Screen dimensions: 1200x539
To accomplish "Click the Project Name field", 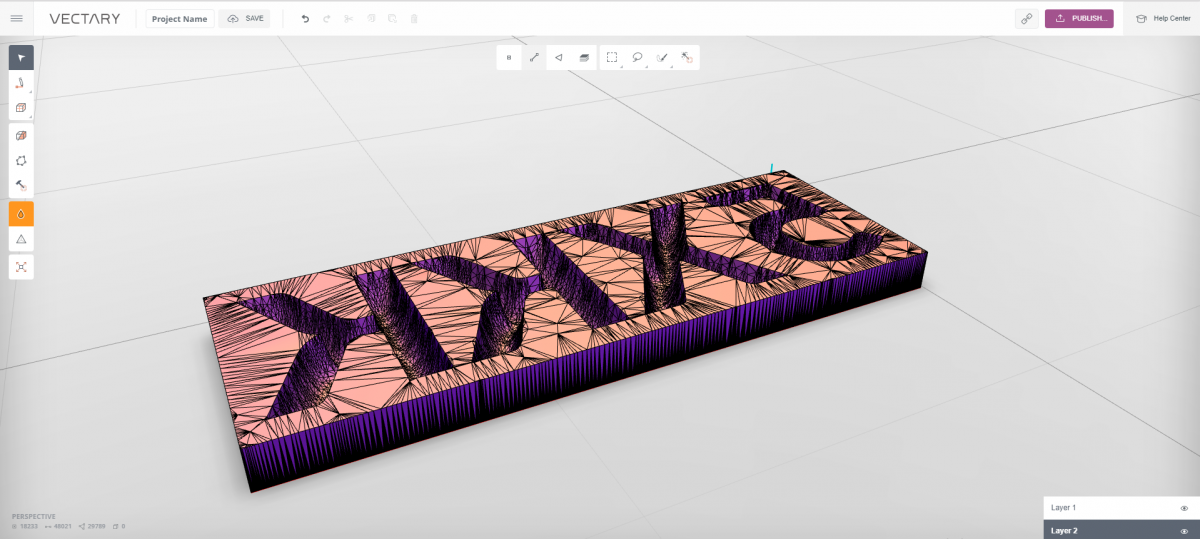I will [x=180, y=19].
